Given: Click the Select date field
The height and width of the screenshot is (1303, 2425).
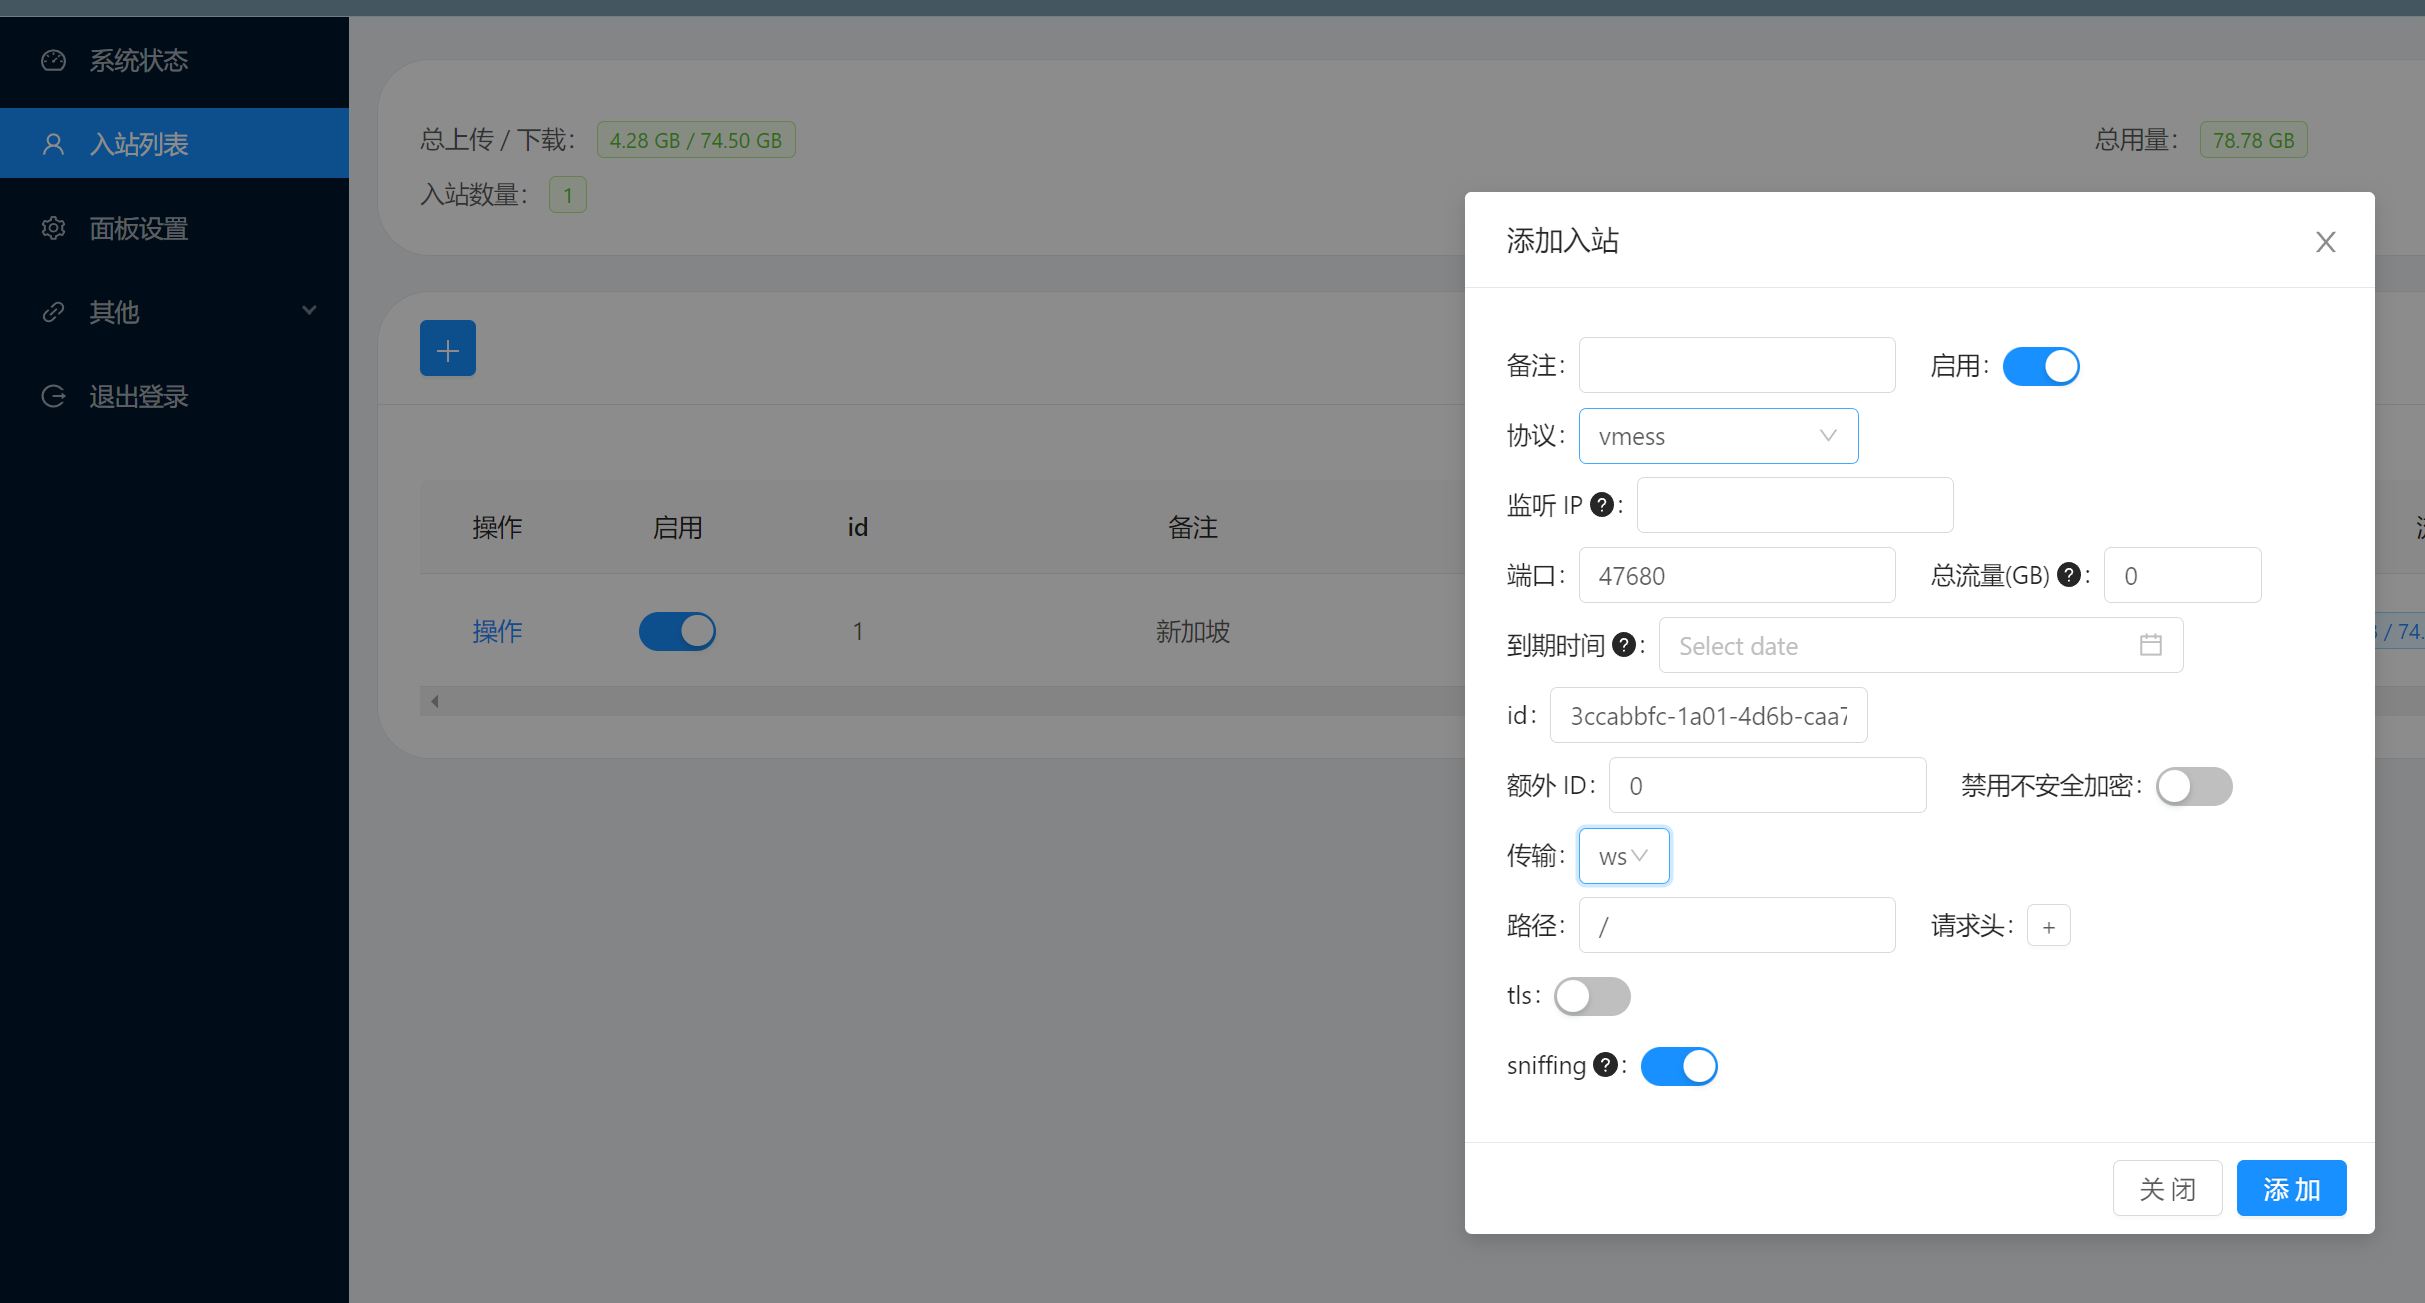Looking at the screenshot, I should click(x=1920, y=645).
